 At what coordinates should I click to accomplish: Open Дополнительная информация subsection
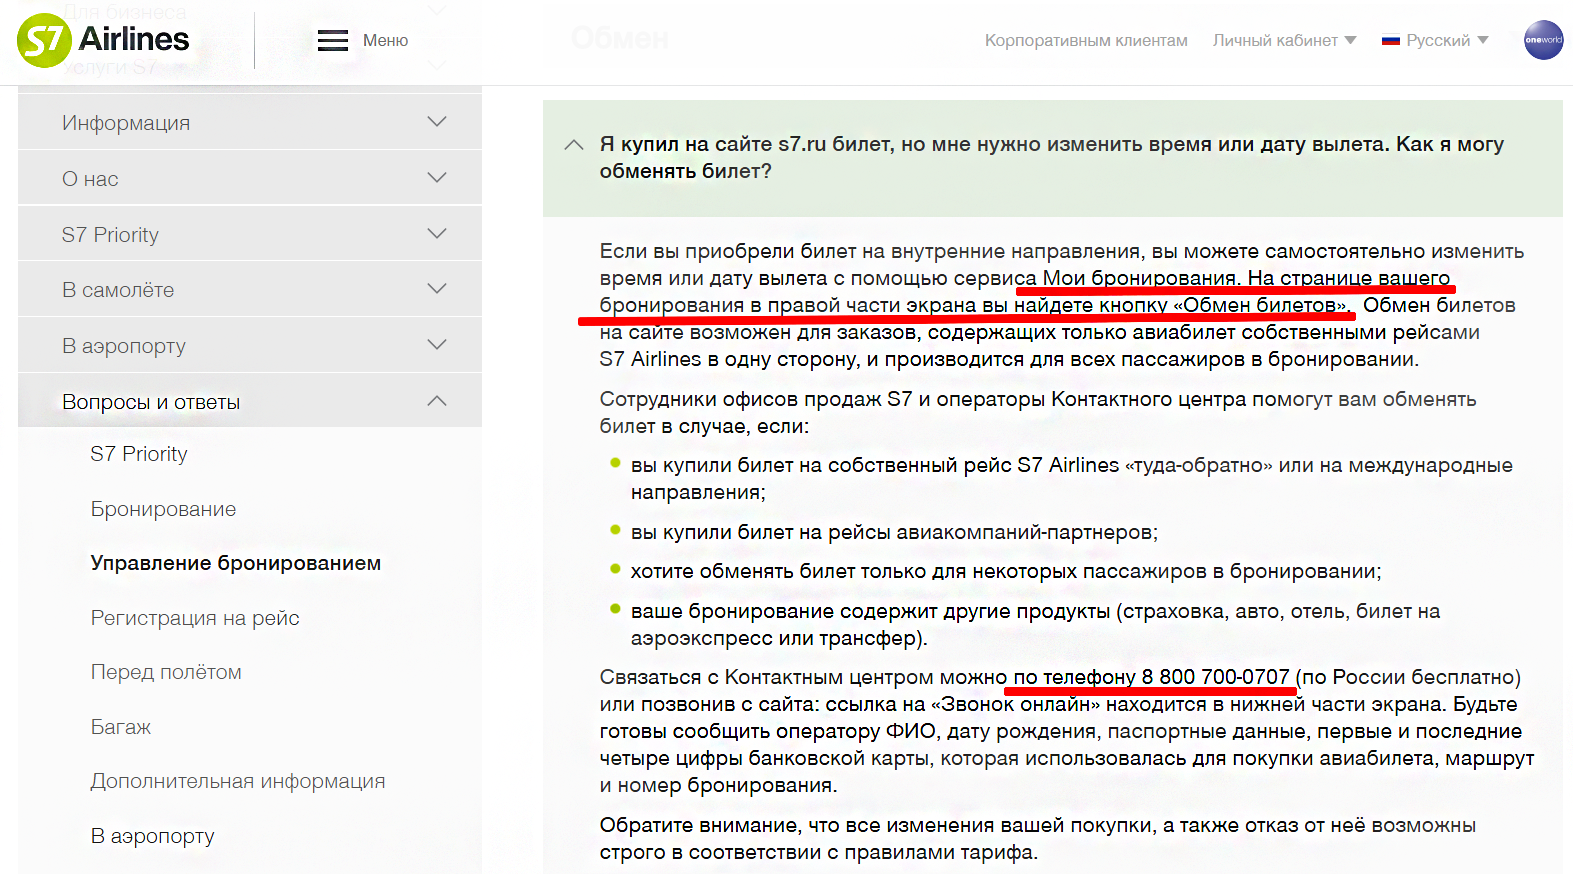[x=237, y=781]
